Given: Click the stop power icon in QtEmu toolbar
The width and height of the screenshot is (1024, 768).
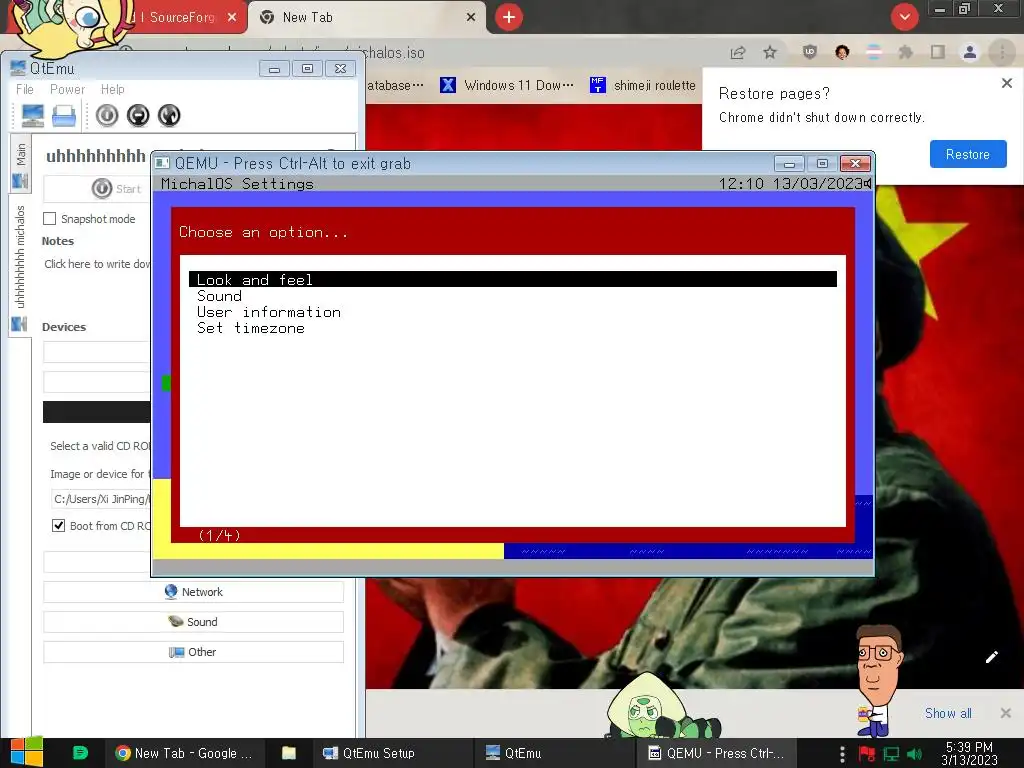Looking at the screenshot, I should [138, 116].
